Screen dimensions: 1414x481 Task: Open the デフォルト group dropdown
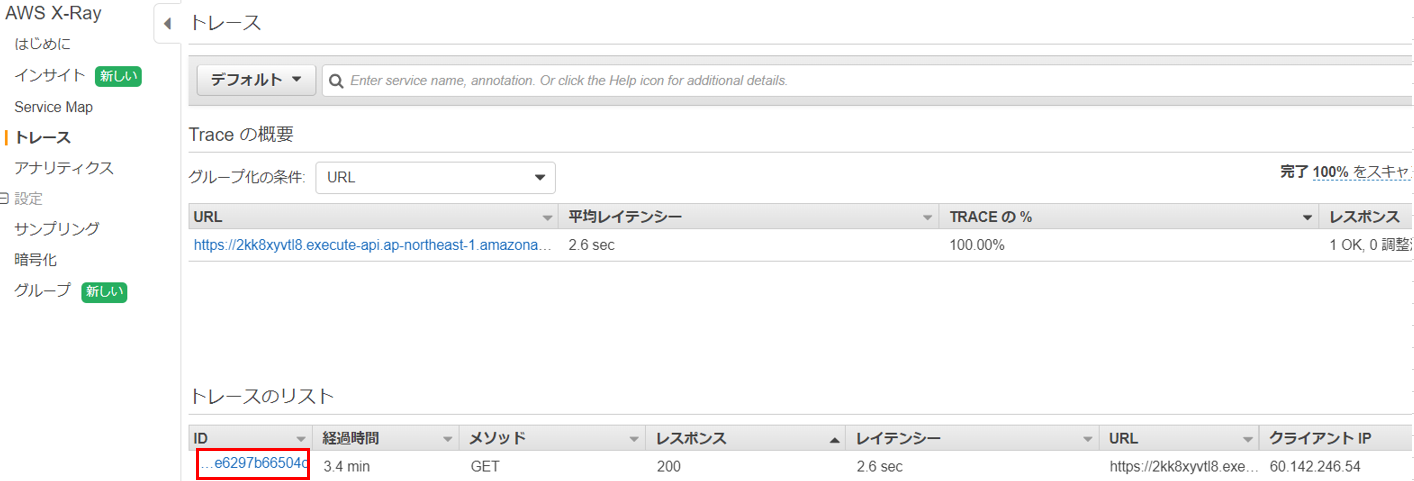pyautogui.click(x=256, y=80)
